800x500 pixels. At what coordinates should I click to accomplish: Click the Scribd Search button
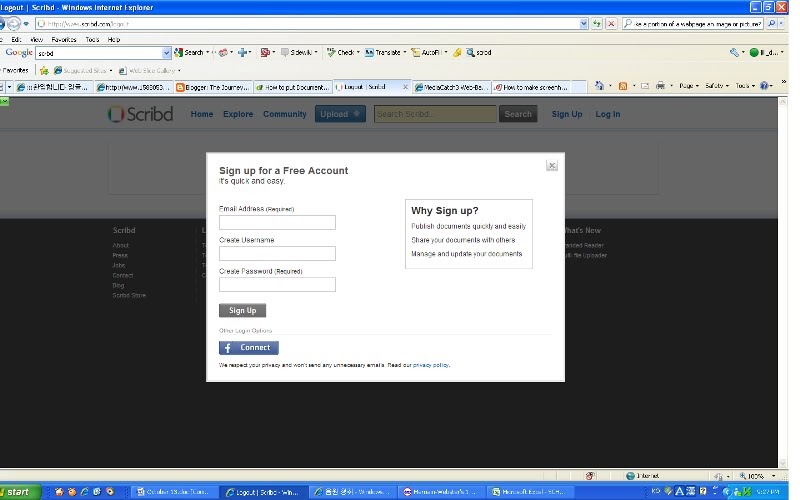pyautogui.click(x=518, y=114)
